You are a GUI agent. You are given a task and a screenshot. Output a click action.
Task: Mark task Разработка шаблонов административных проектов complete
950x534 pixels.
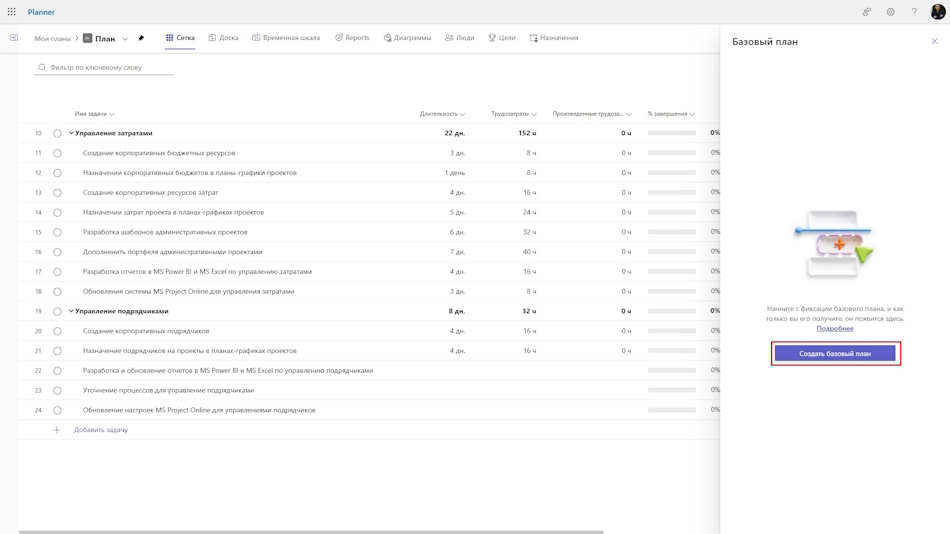click(x=57, y=232)
